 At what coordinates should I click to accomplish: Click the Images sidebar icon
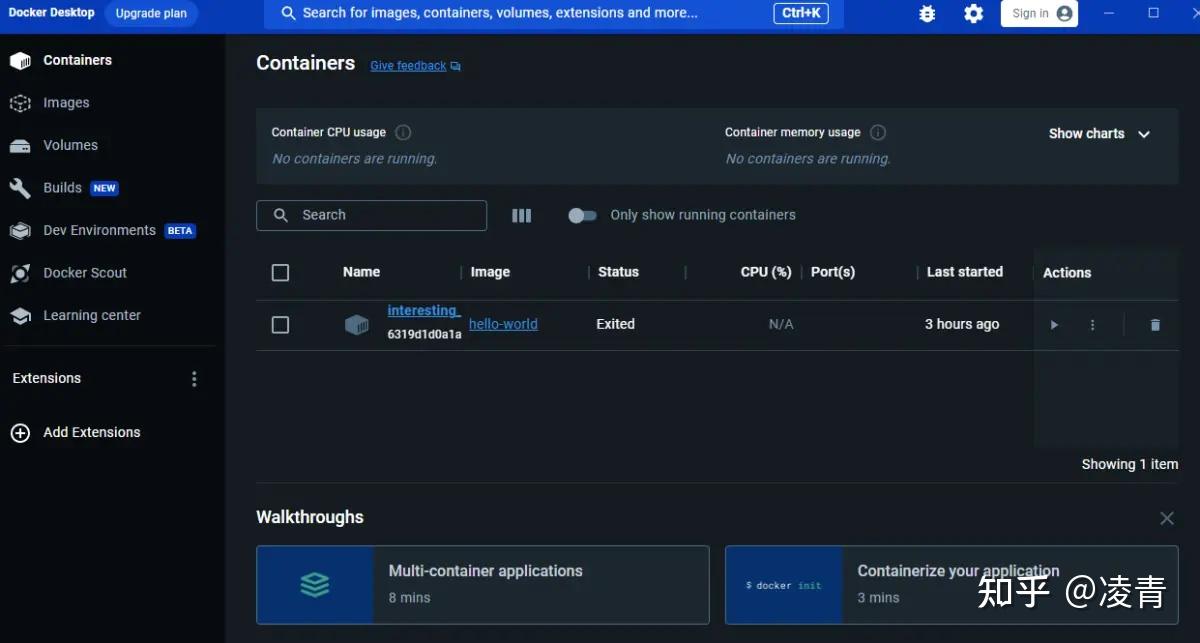(x=20, y=103)
